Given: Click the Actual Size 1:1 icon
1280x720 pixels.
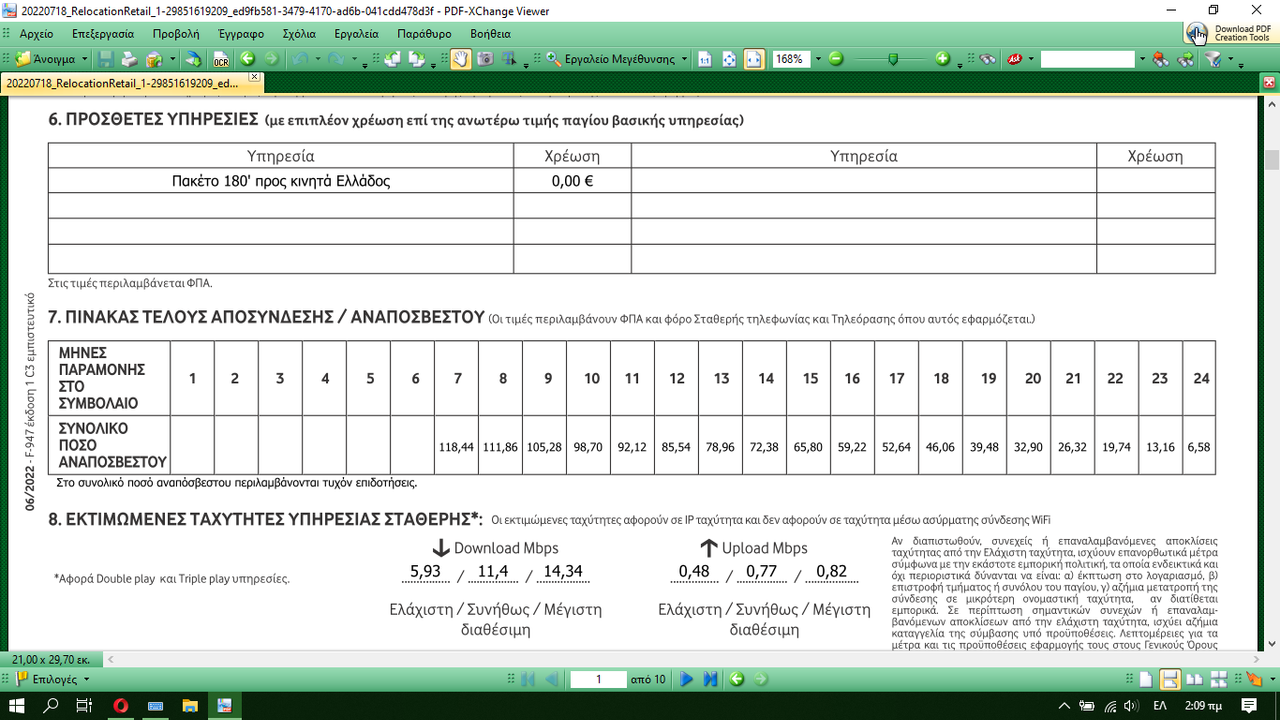Looking at the screenshot, I should pyautogui.click(x=705, y=59).
